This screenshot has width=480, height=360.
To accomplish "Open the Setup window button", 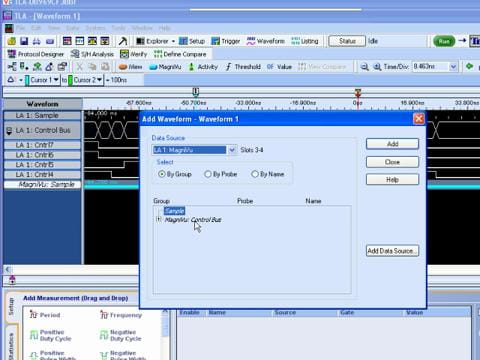I will [192, 41].
